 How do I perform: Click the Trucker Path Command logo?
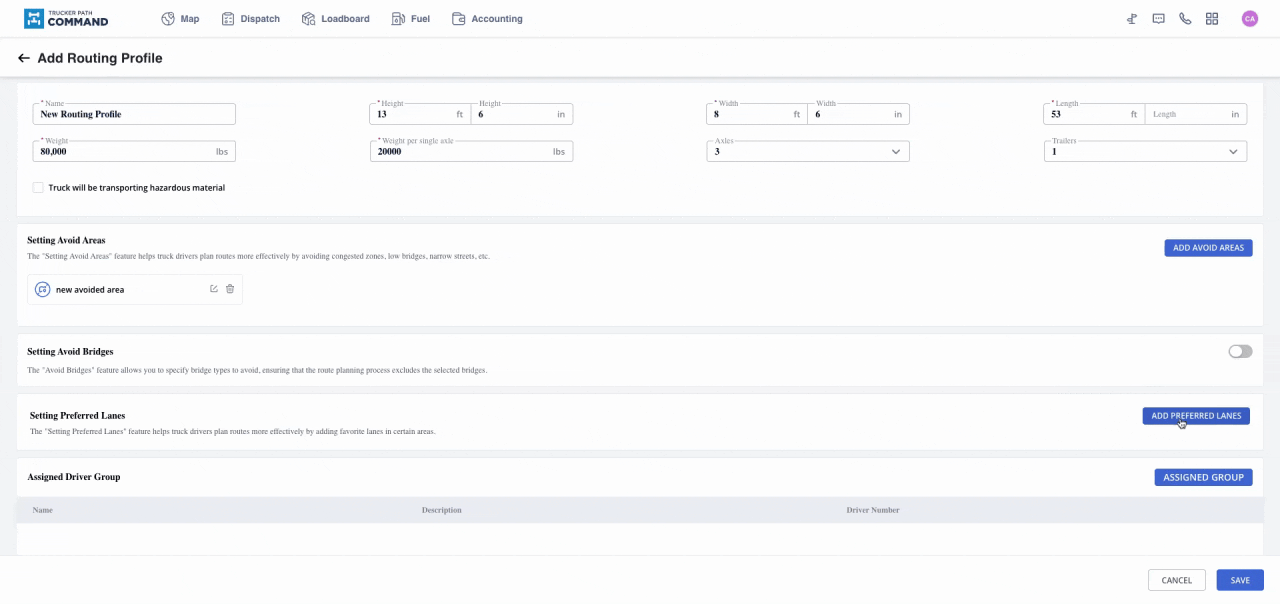tap(66, 19)
